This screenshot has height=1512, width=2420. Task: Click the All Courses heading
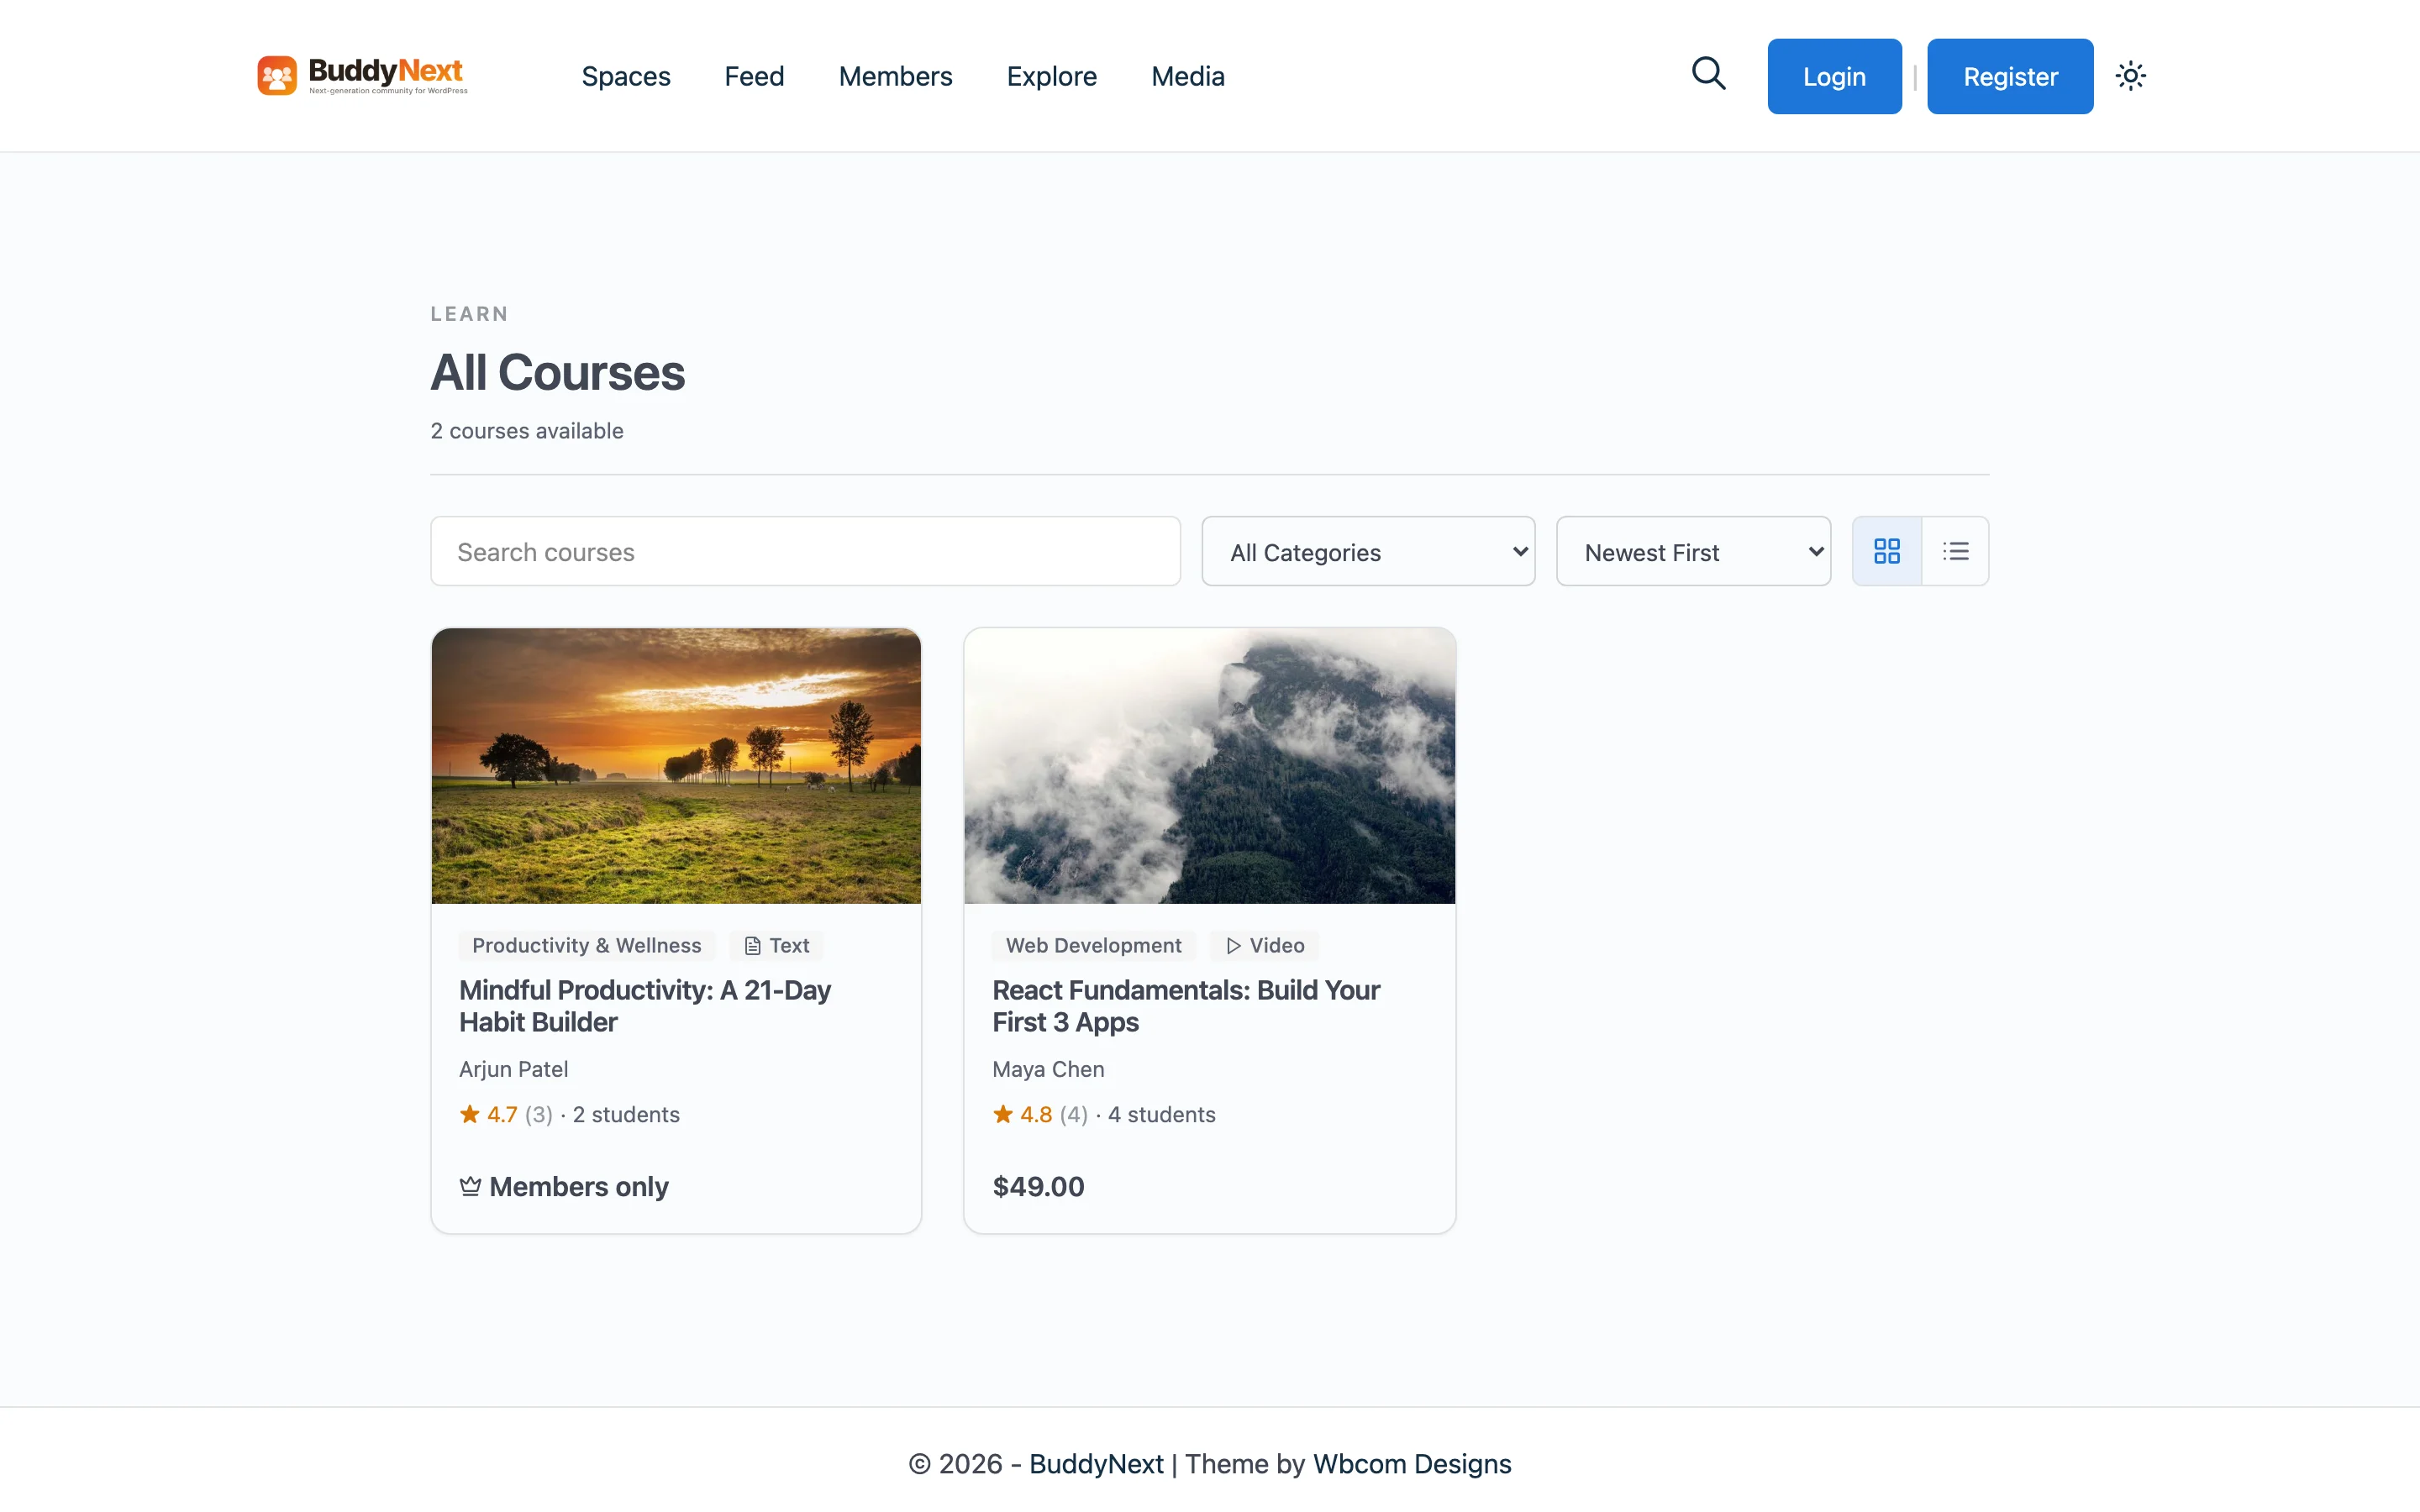click(x=558, y=373)
